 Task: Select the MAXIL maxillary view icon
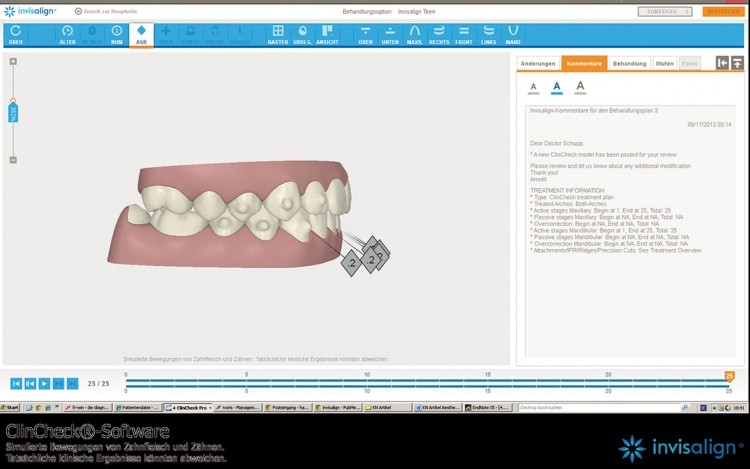(415, 32)
